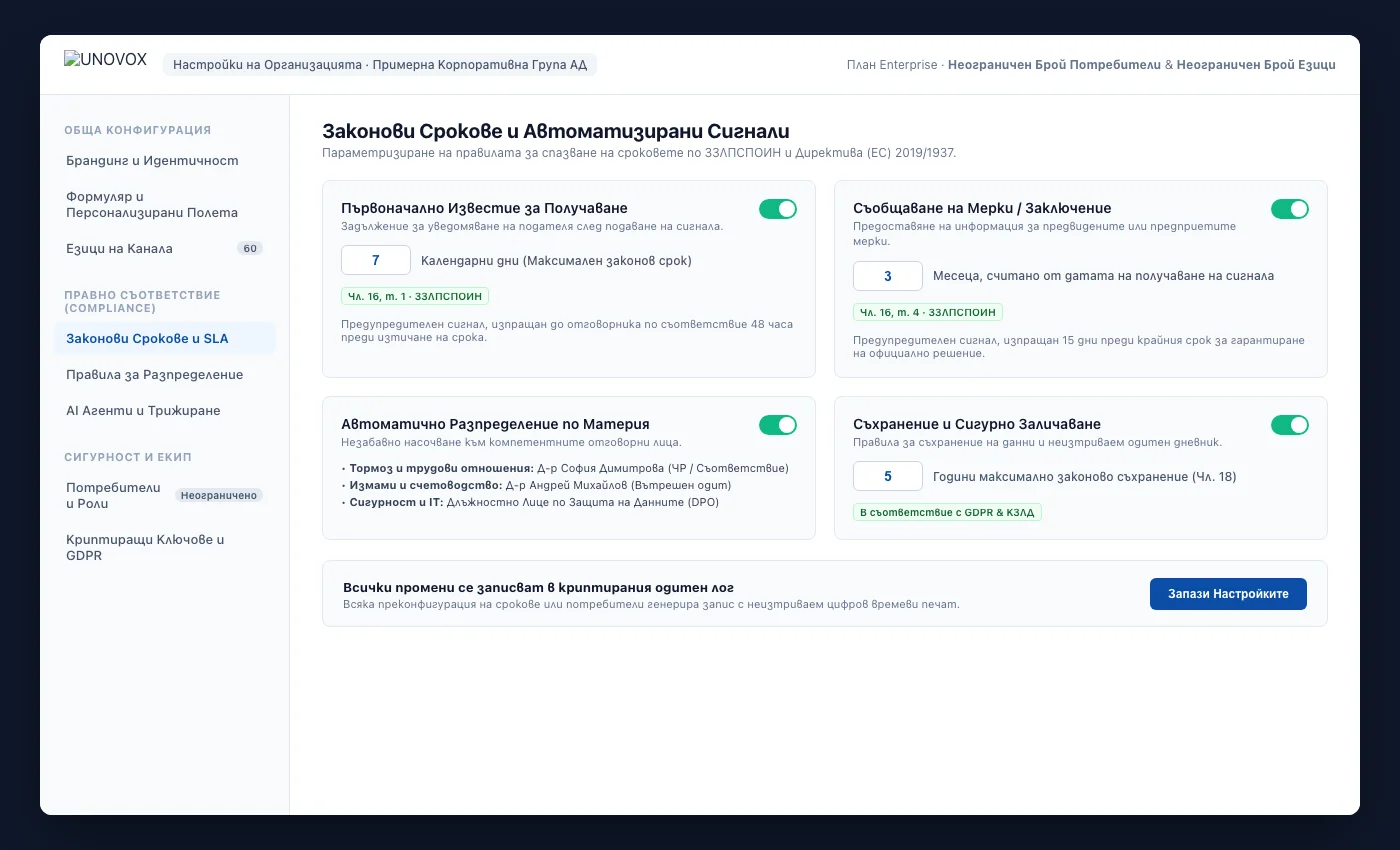Click the UNOVOX logo
Screen dimensions: 1400x850
(x=105, y=60)
